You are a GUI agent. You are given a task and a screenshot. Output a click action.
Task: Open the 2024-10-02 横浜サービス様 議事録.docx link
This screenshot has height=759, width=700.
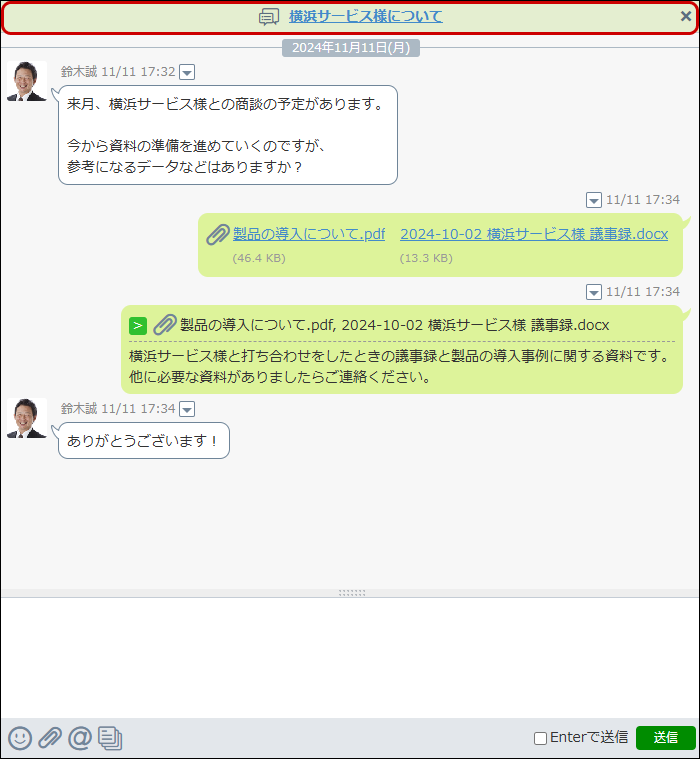(534, 234)
